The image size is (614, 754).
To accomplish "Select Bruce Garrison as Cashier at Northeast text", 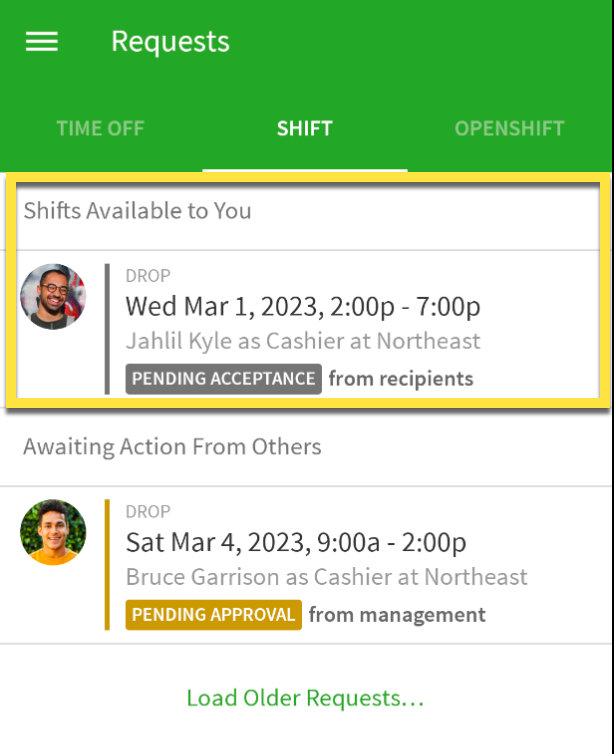I will (326, 577).
